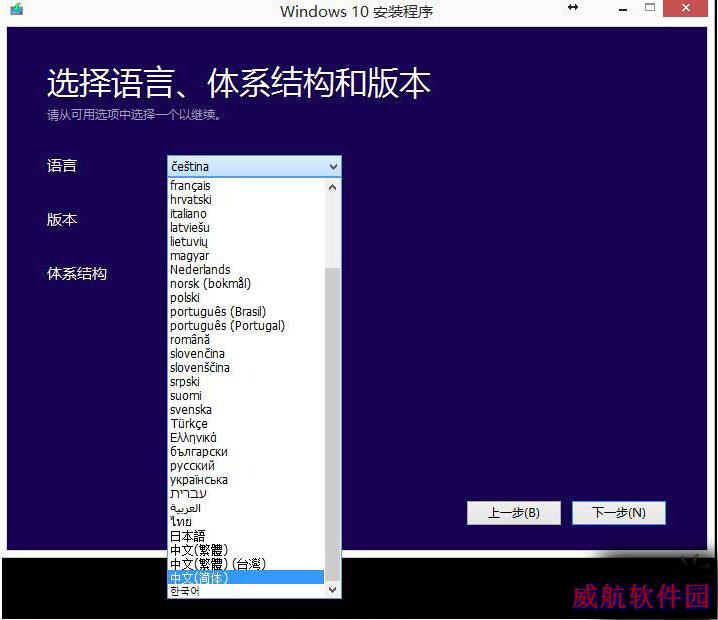
Task: Choose 日本語 from the list
Action: tap(246, 536)
